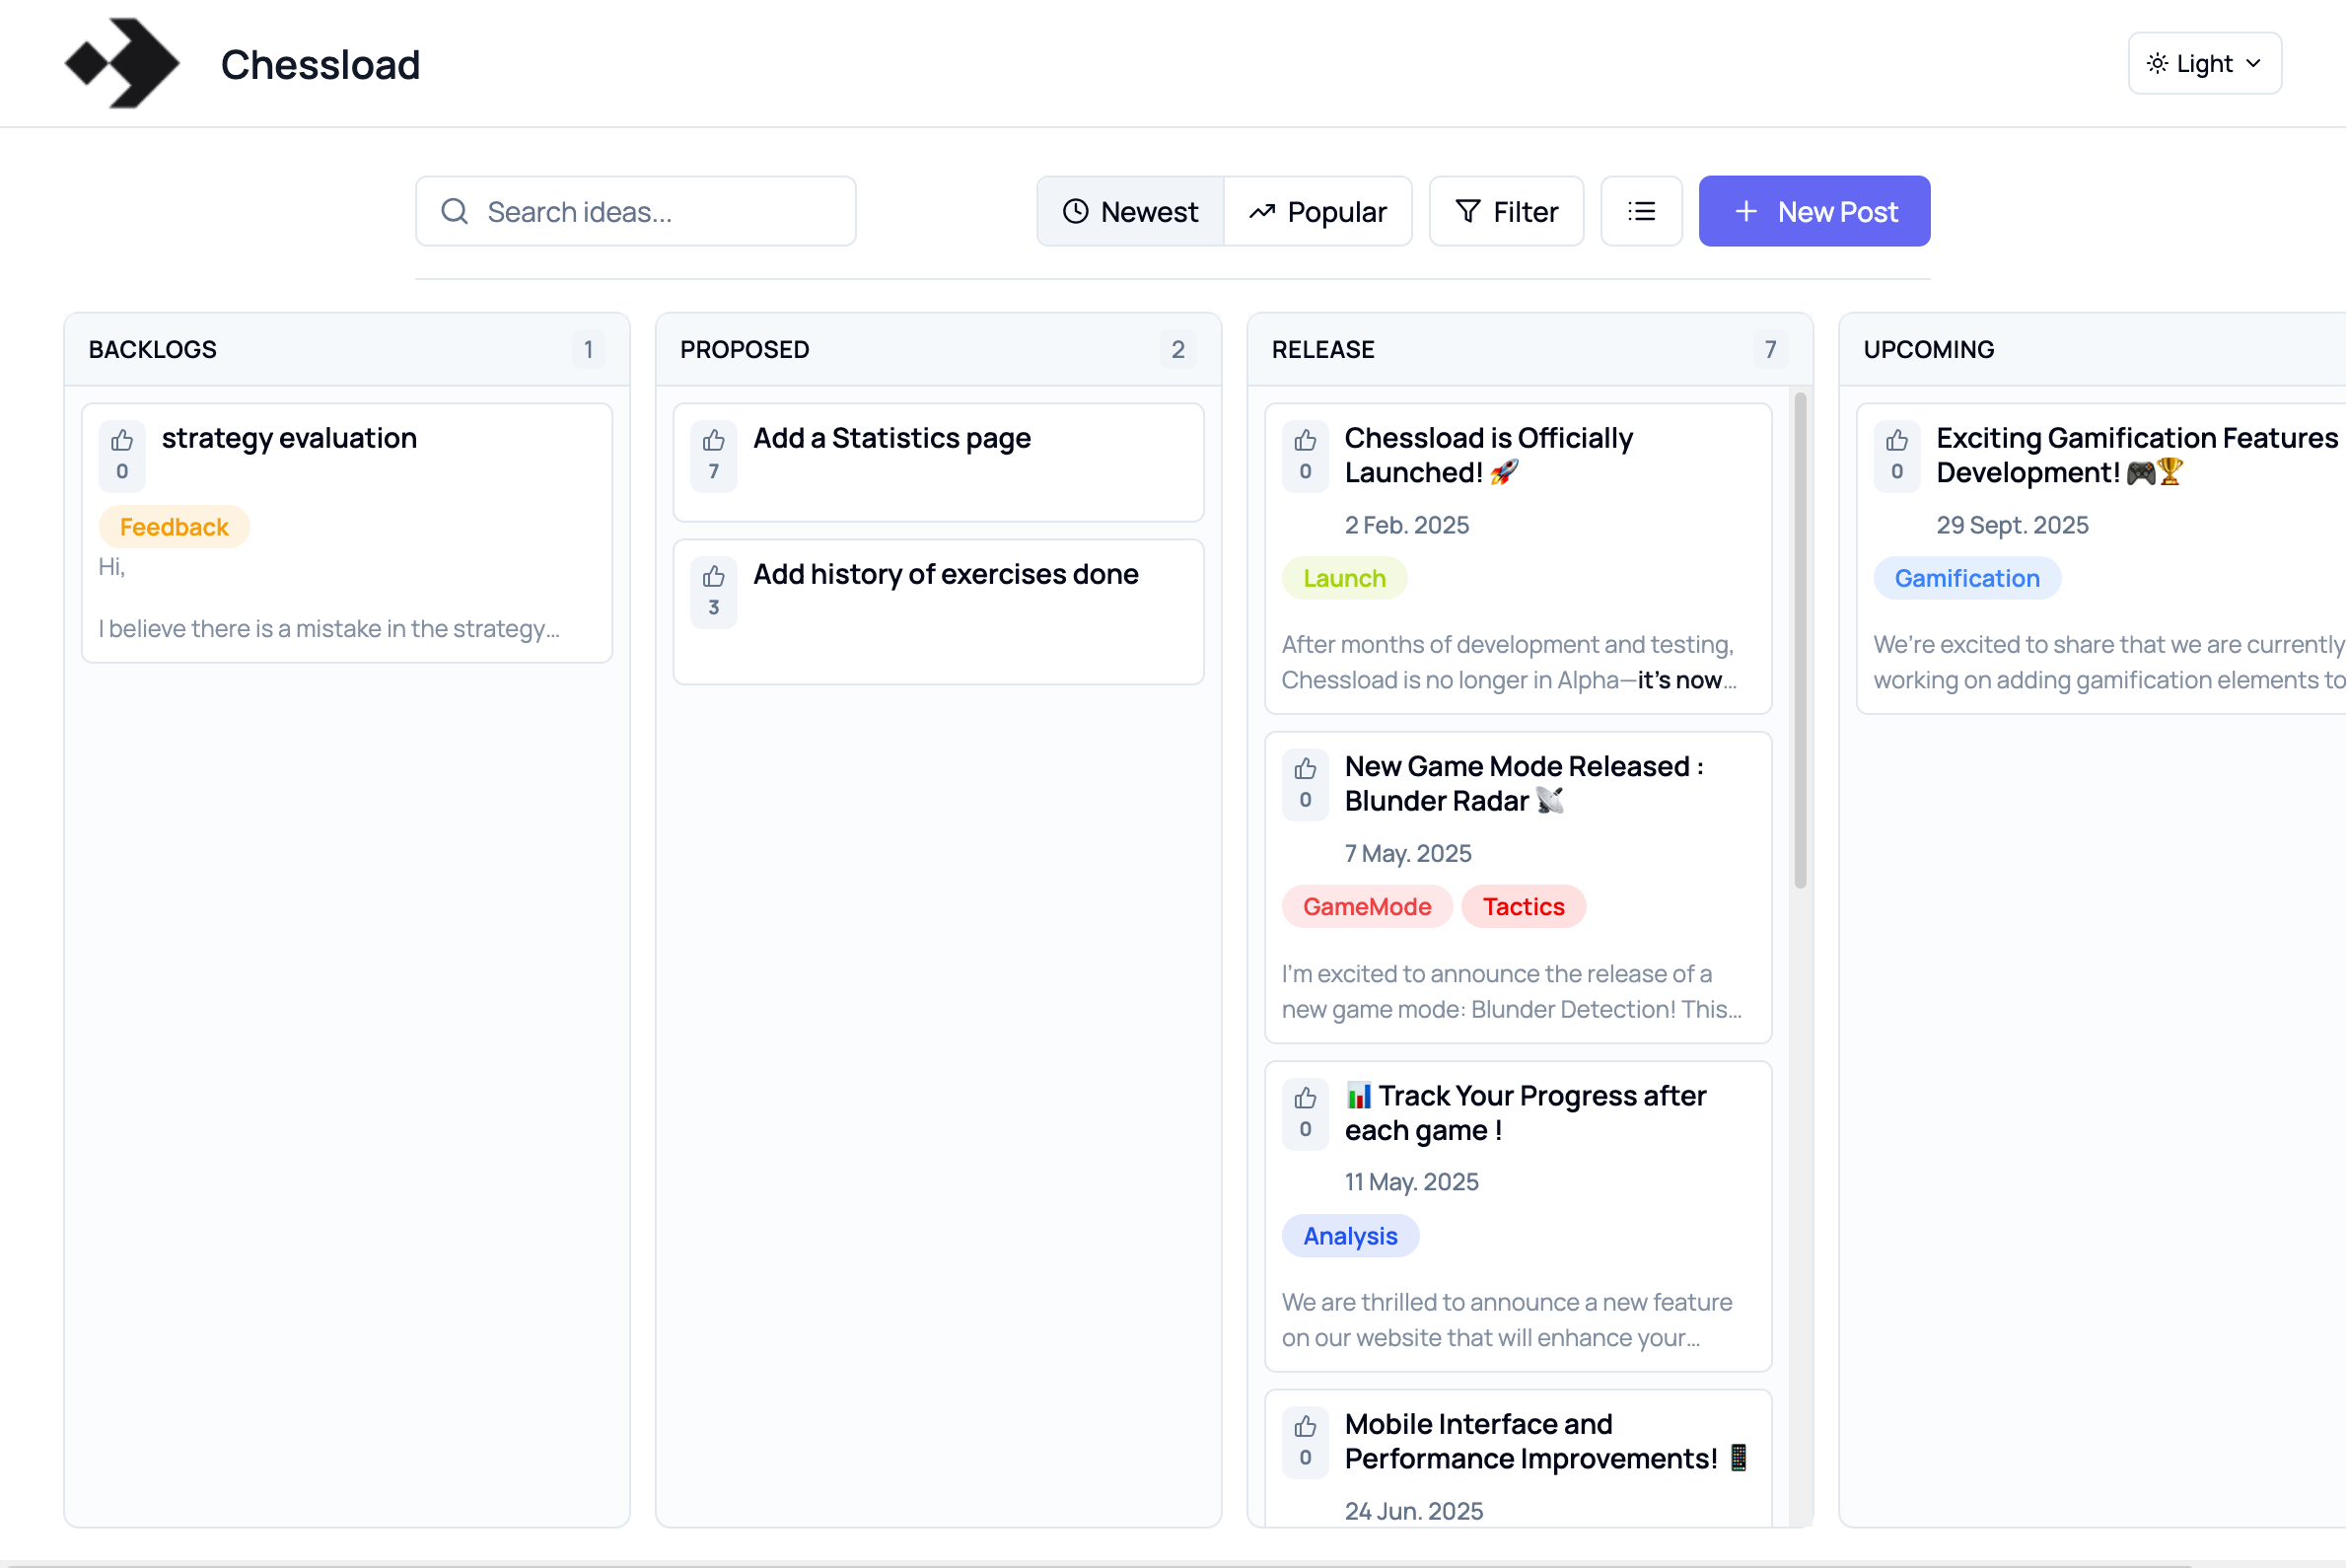Viewport: 2347px width, 1568px height.
Task: Open the Light theme dropdown
Action: [x=2204, y=63]
